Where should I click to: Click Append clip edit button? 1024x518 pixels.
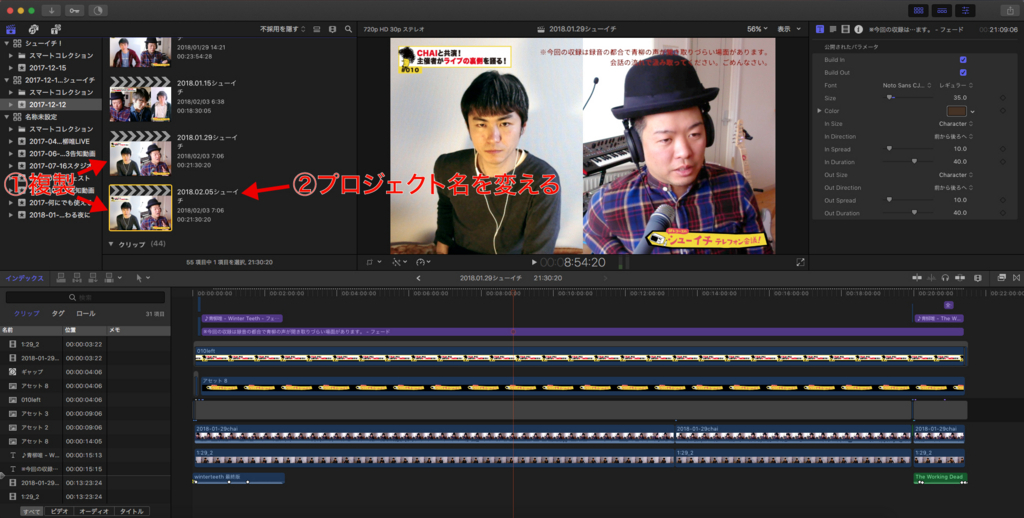[x=93, y=278]
